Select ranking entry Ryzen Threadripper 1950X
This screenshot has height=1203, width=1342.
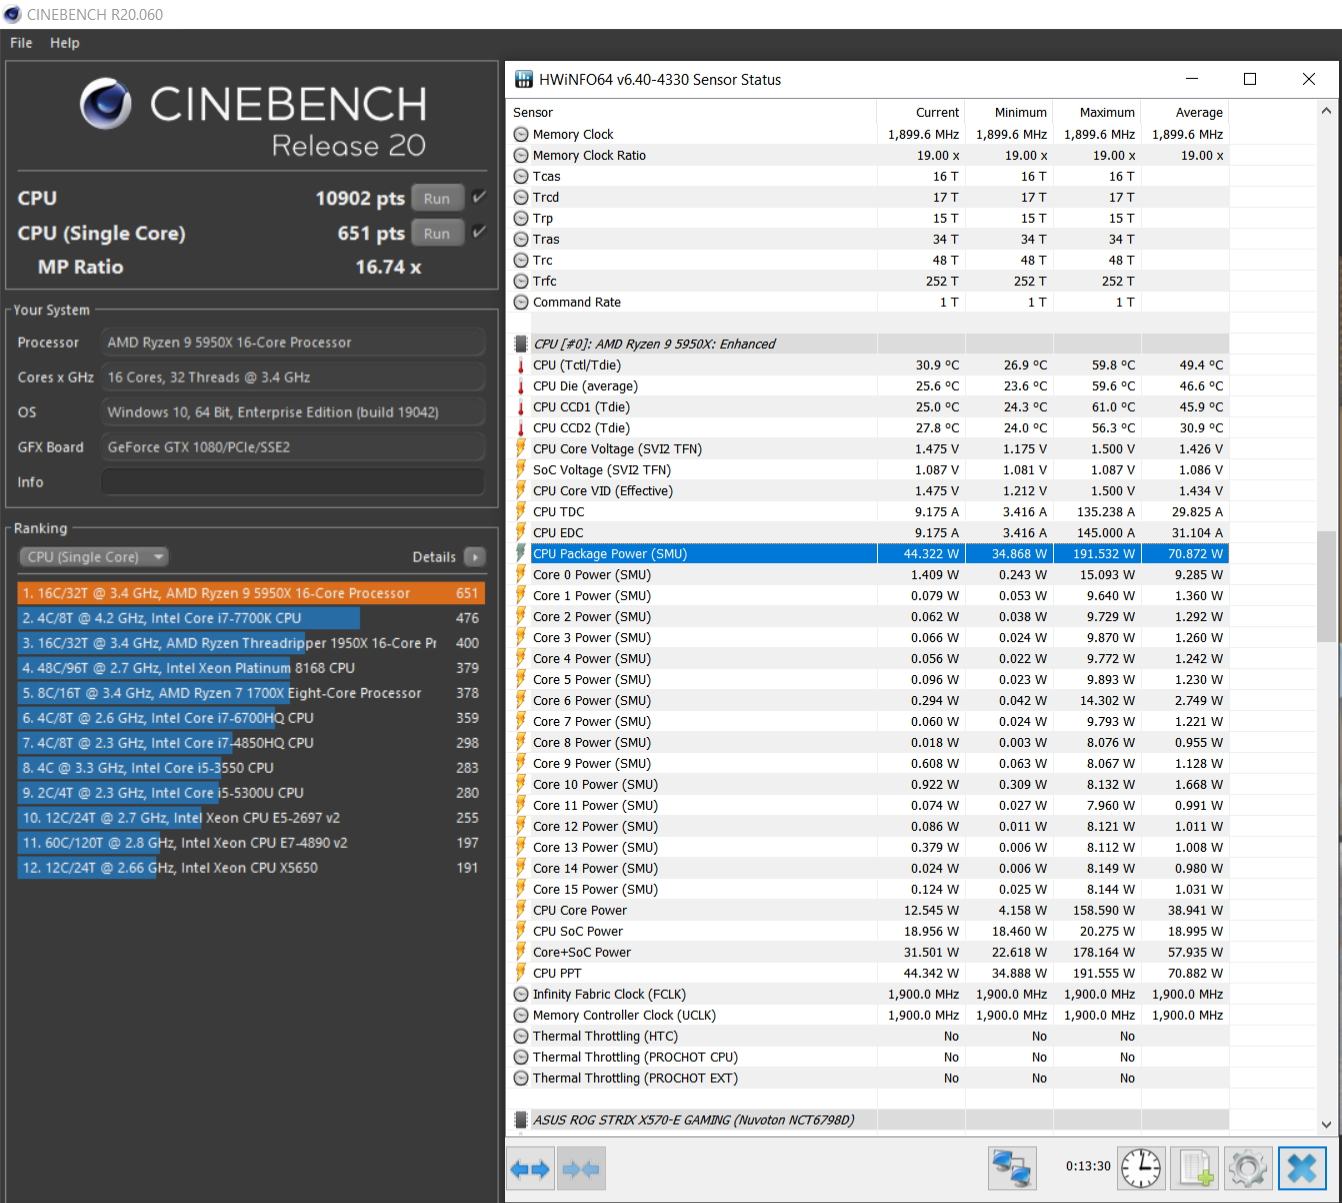[x=251, y=643]
